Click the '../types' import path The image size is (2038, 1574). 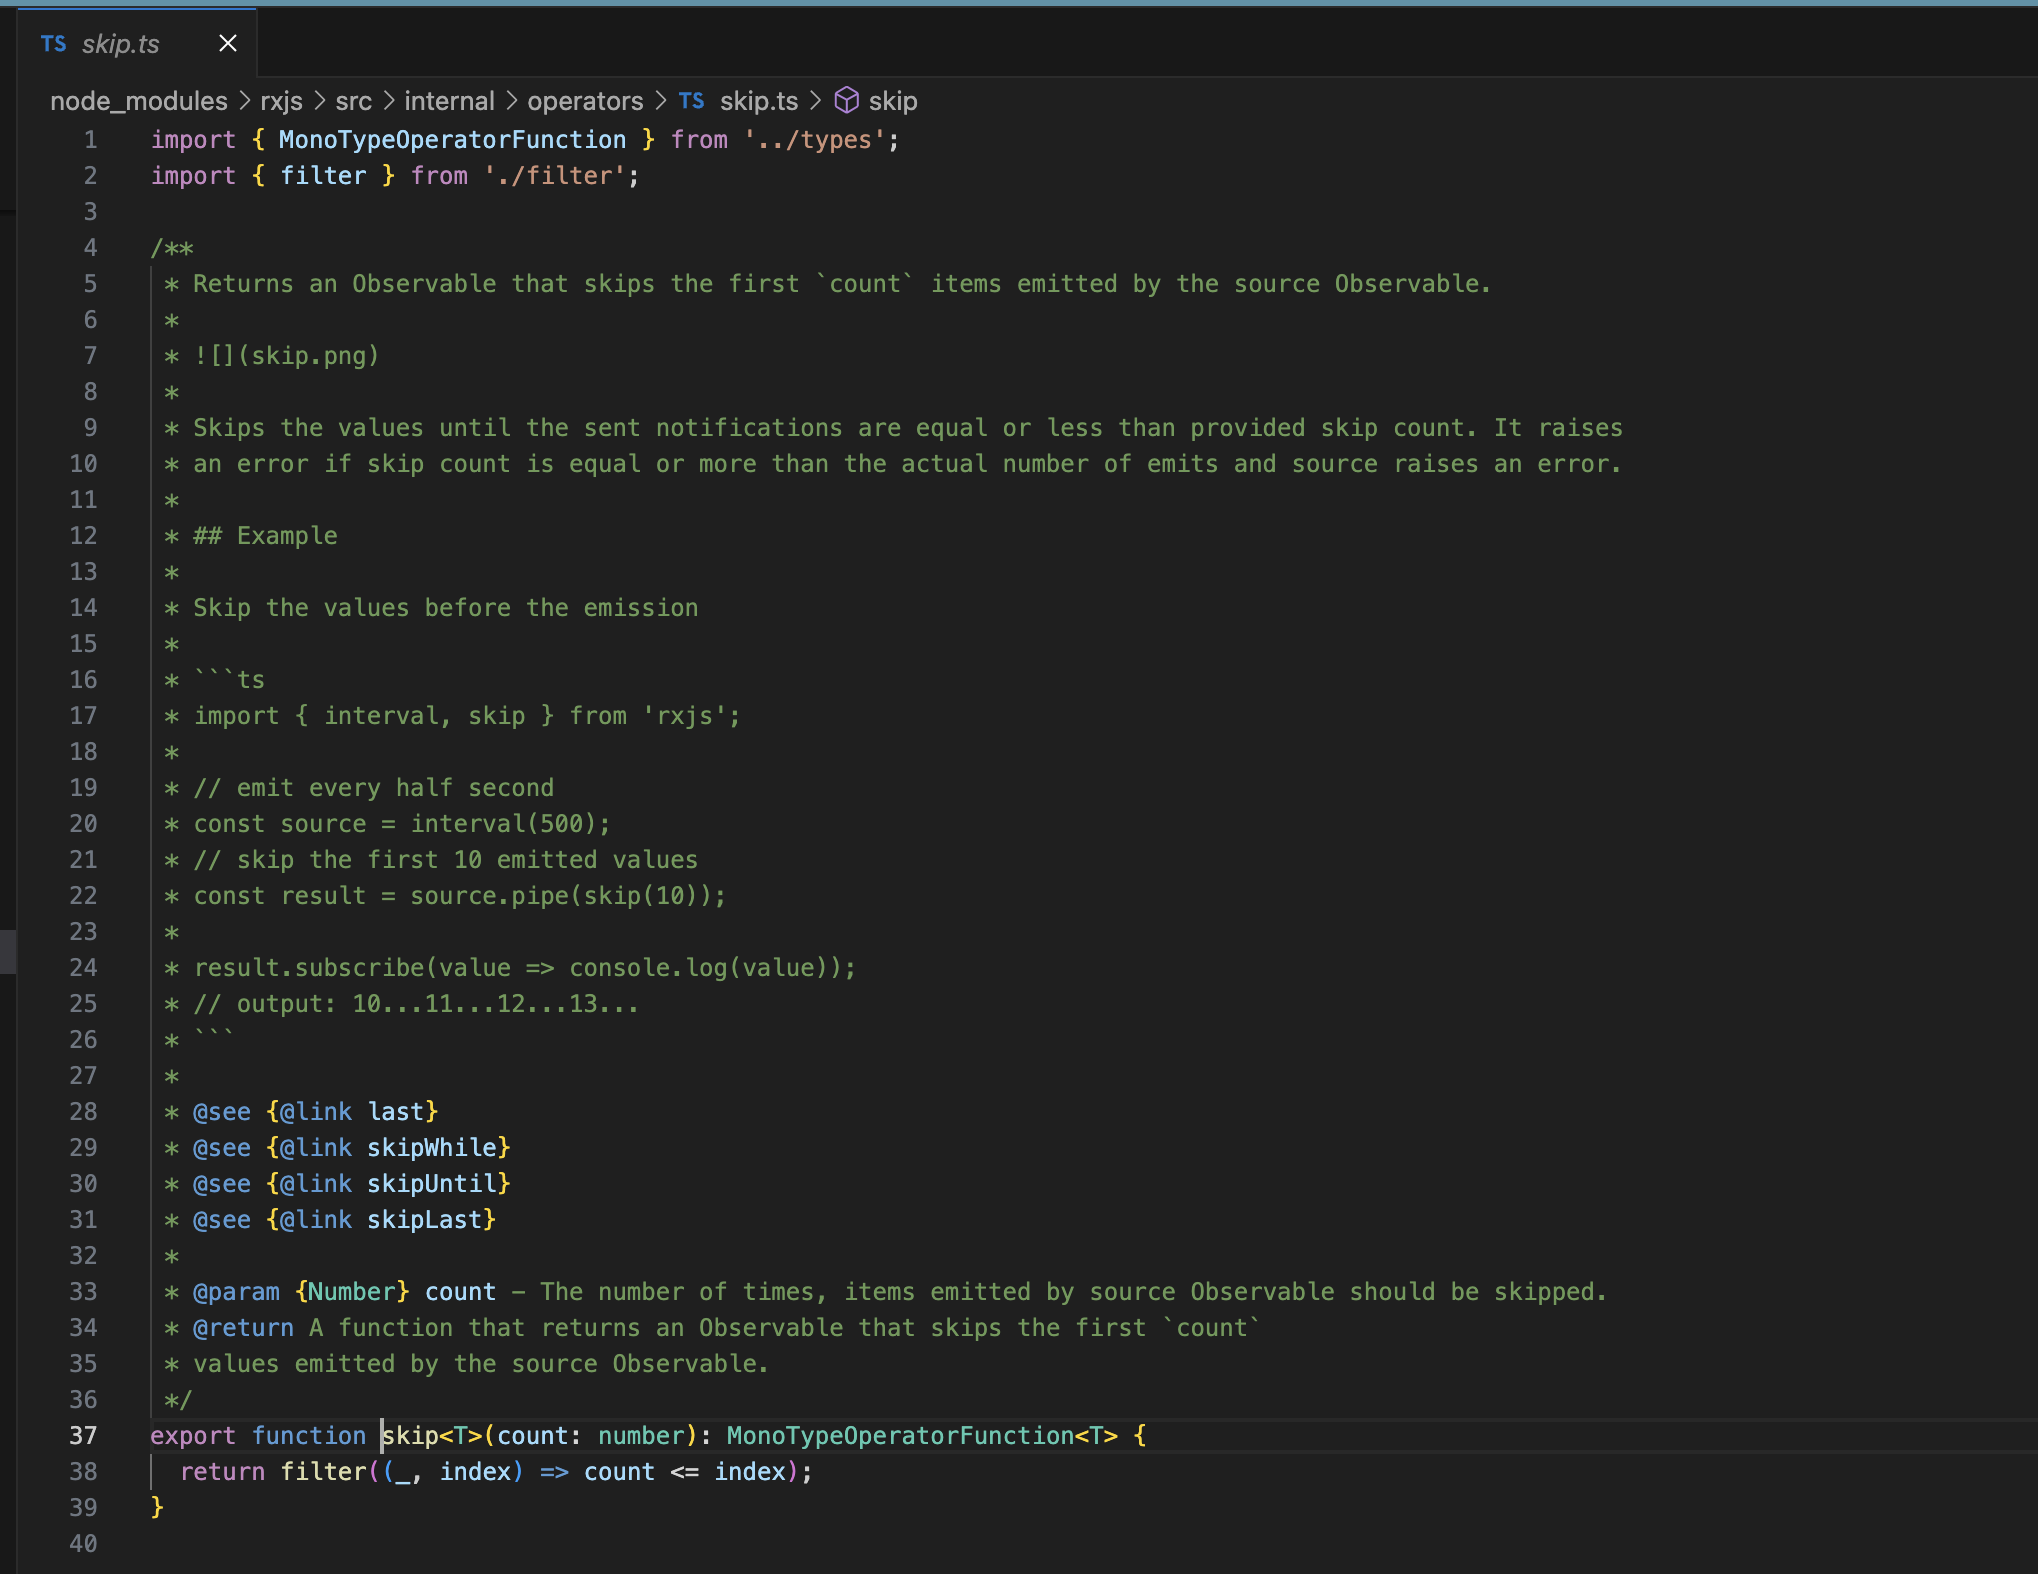[x=815, y=139]
